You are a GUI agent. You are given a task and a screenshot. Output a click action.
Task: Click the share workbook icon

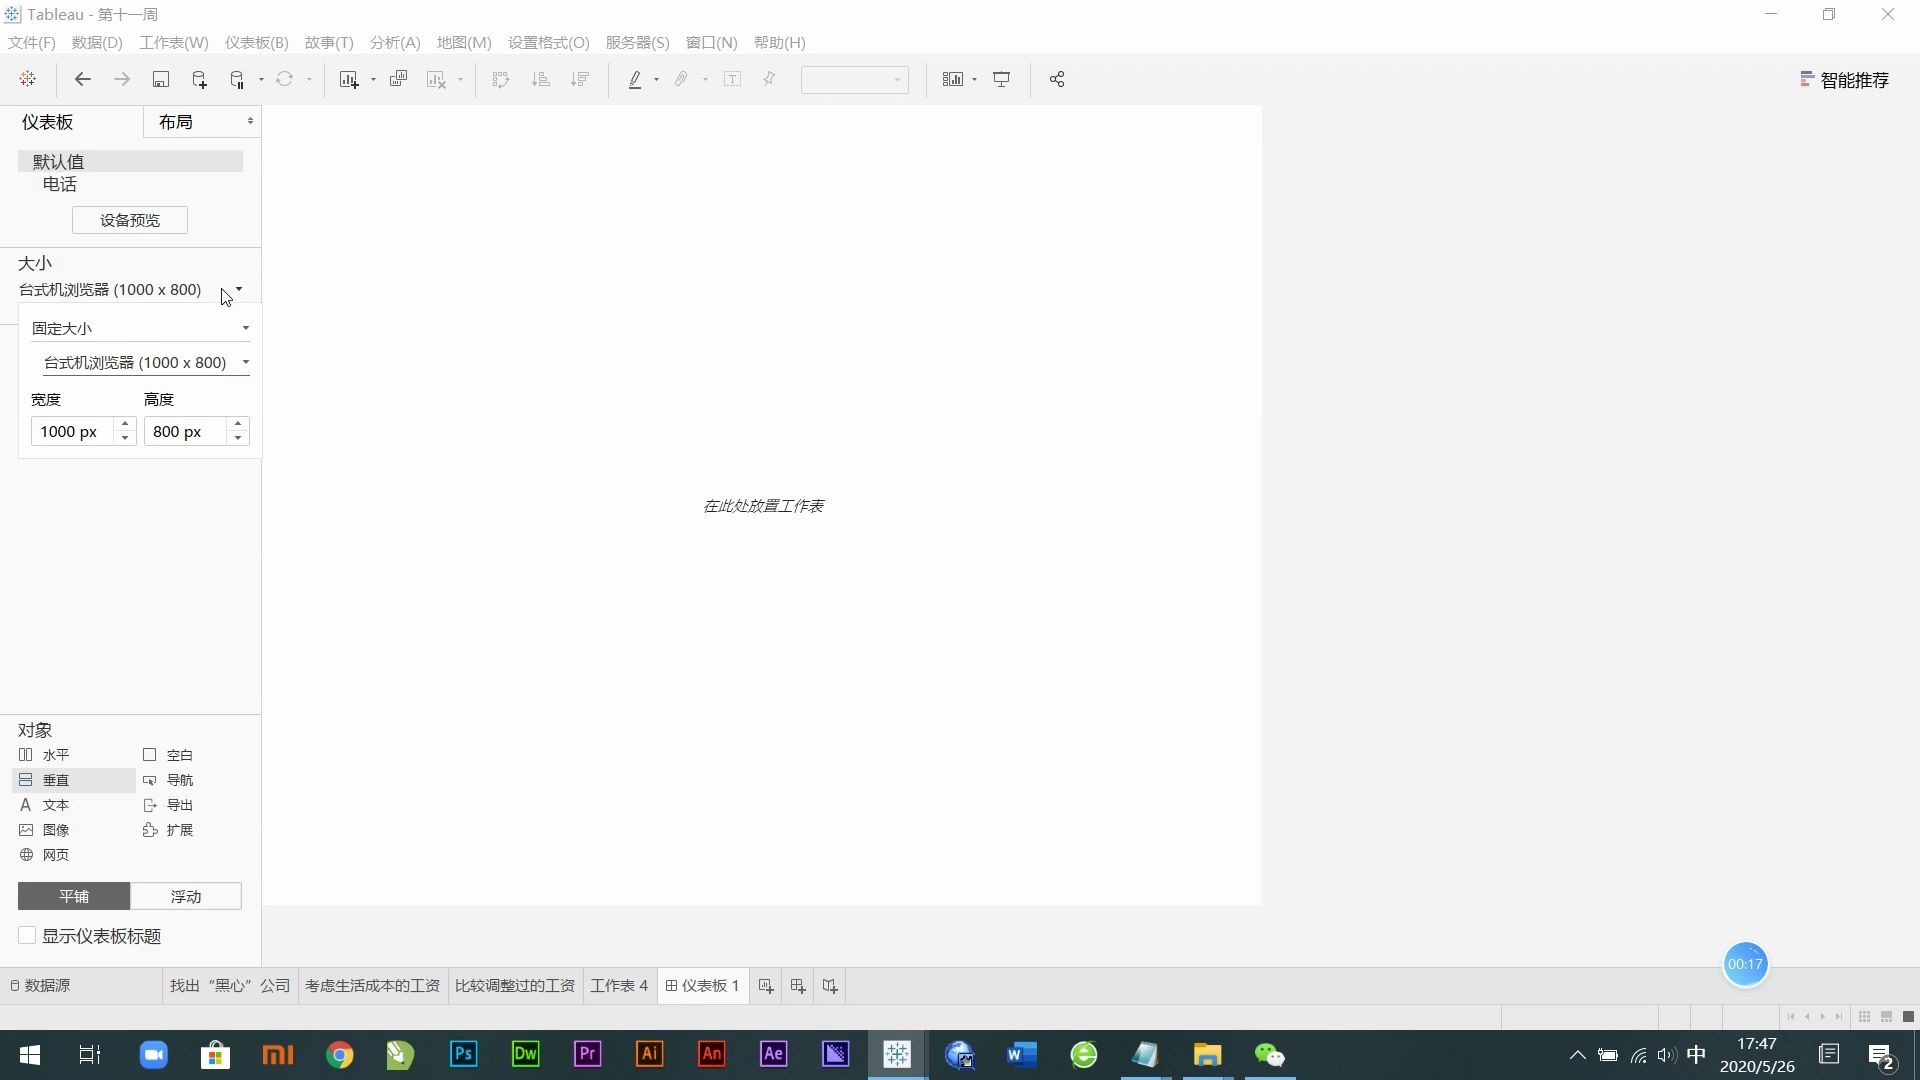click(1057, 80)
